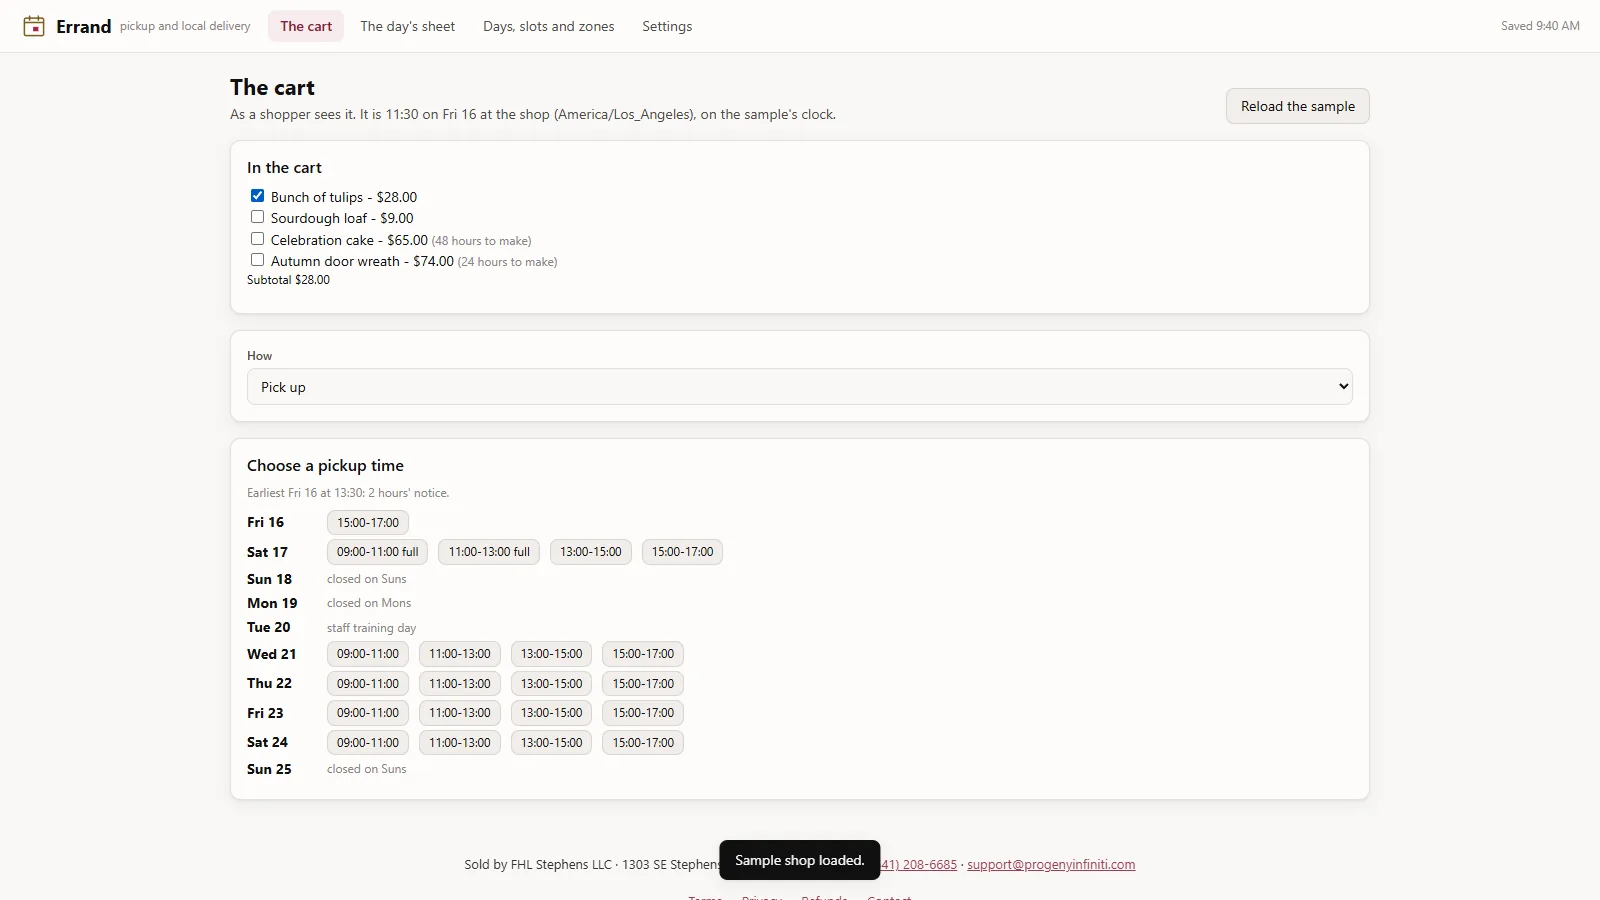This screenshot has height=900, width=1600.
Task: Add Celebration cake to the cart
Action: click(257, 239)
